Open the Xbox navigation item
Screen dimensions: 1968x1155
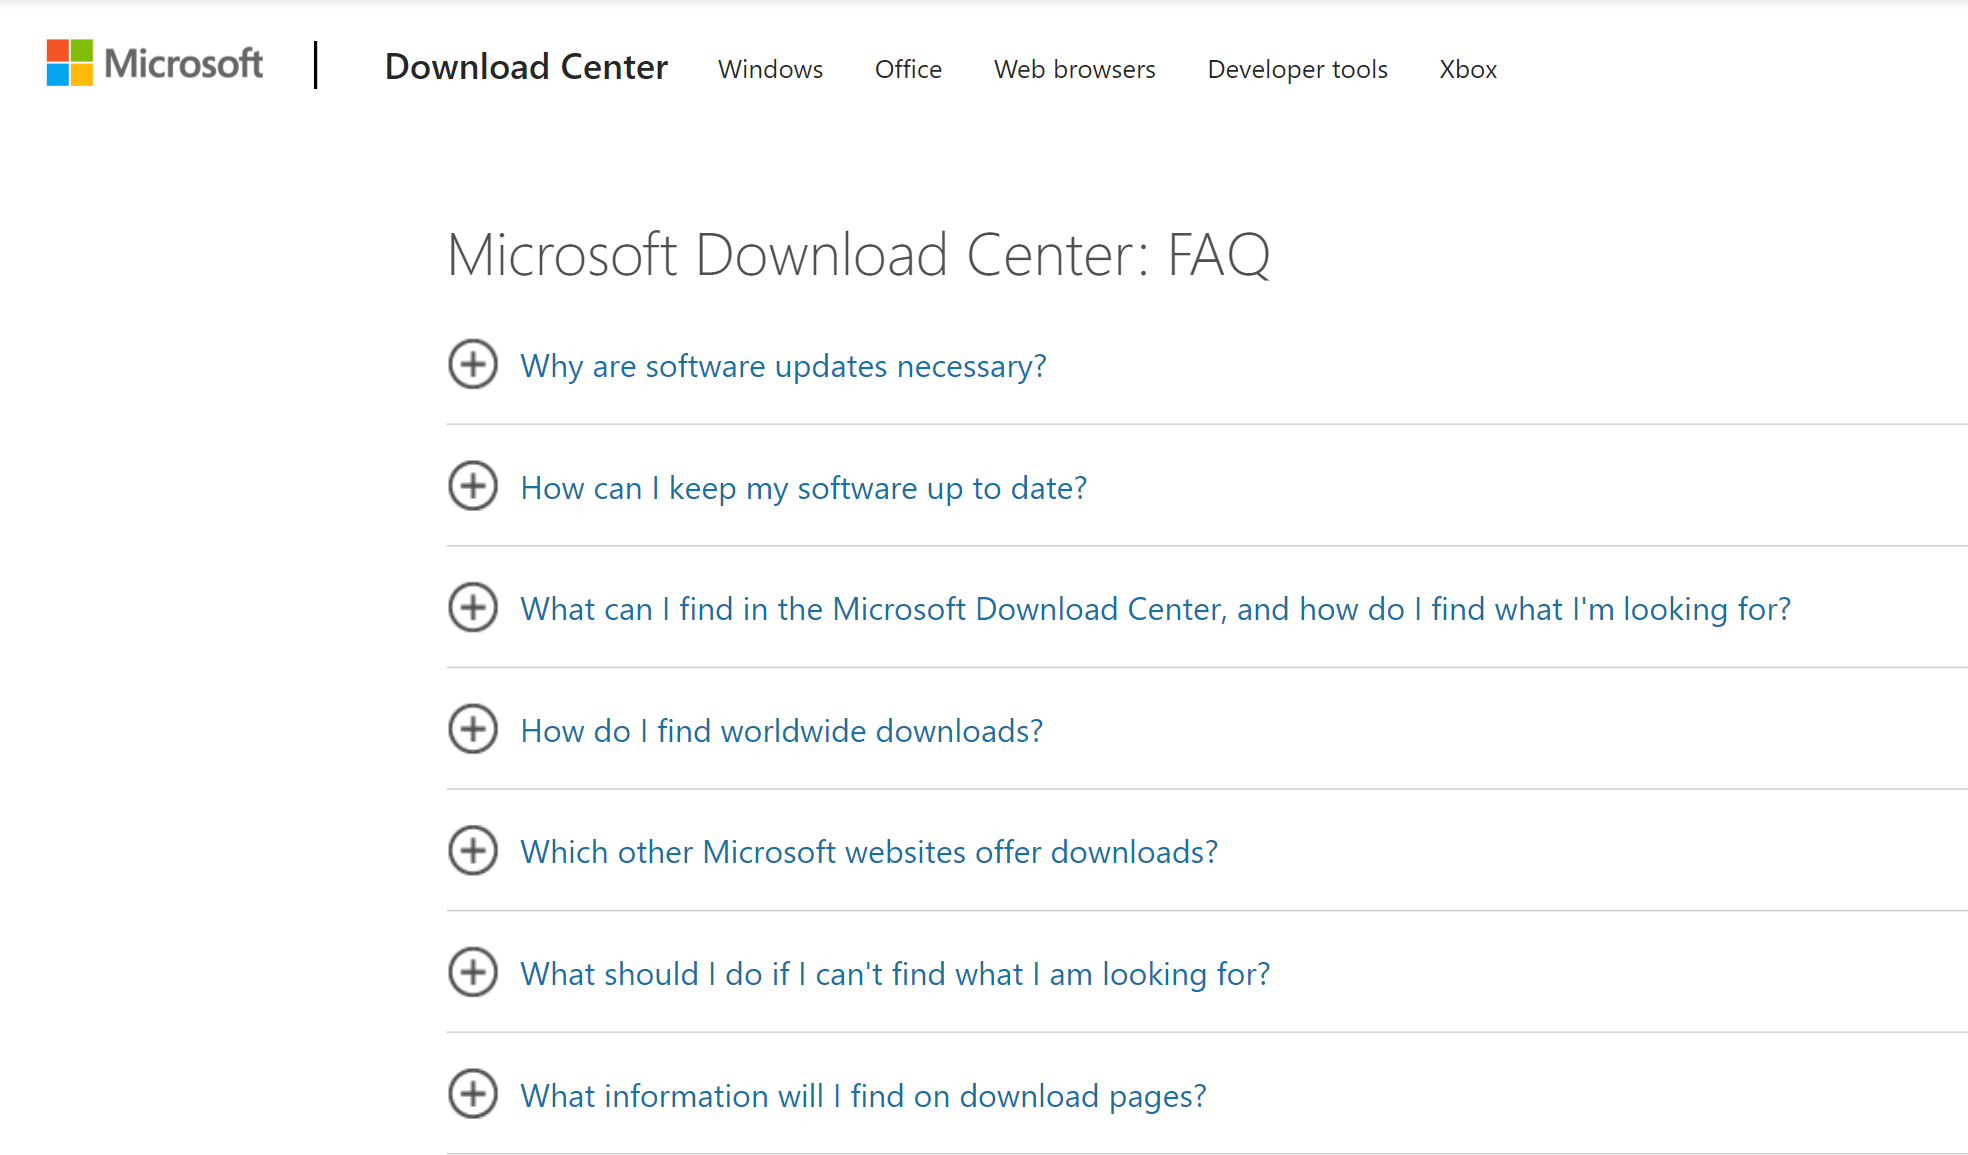[x=1468, y=69]
